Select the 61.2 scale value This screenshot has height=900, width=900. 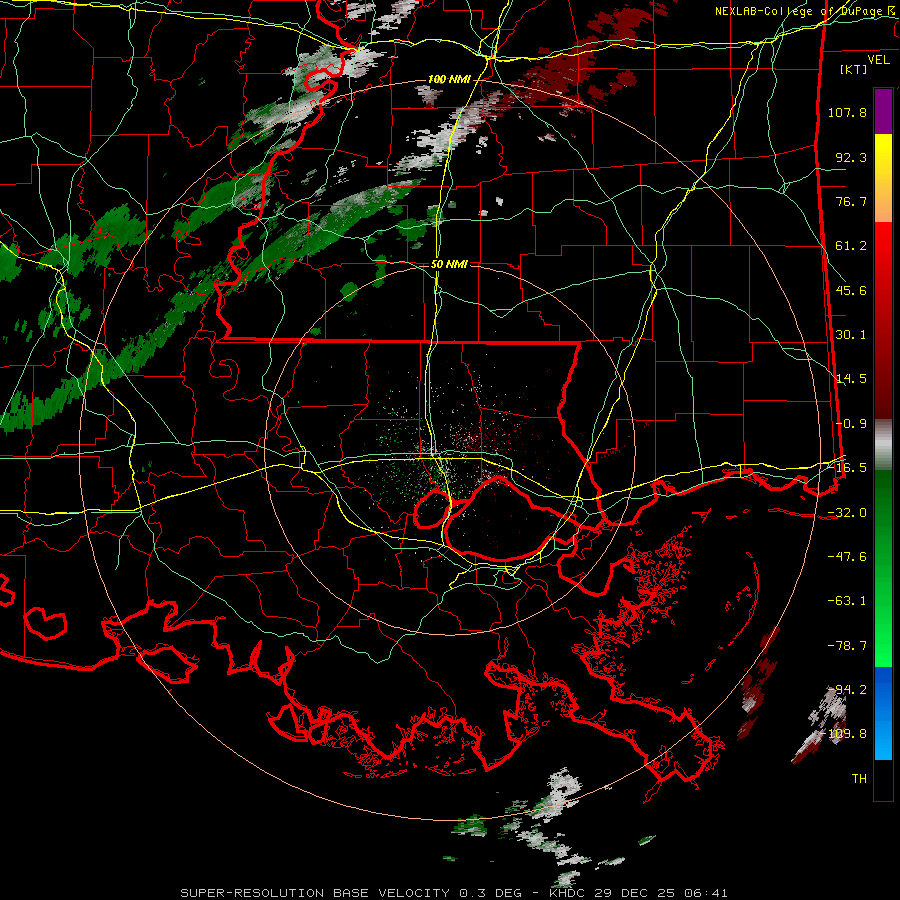coord(851,246)
